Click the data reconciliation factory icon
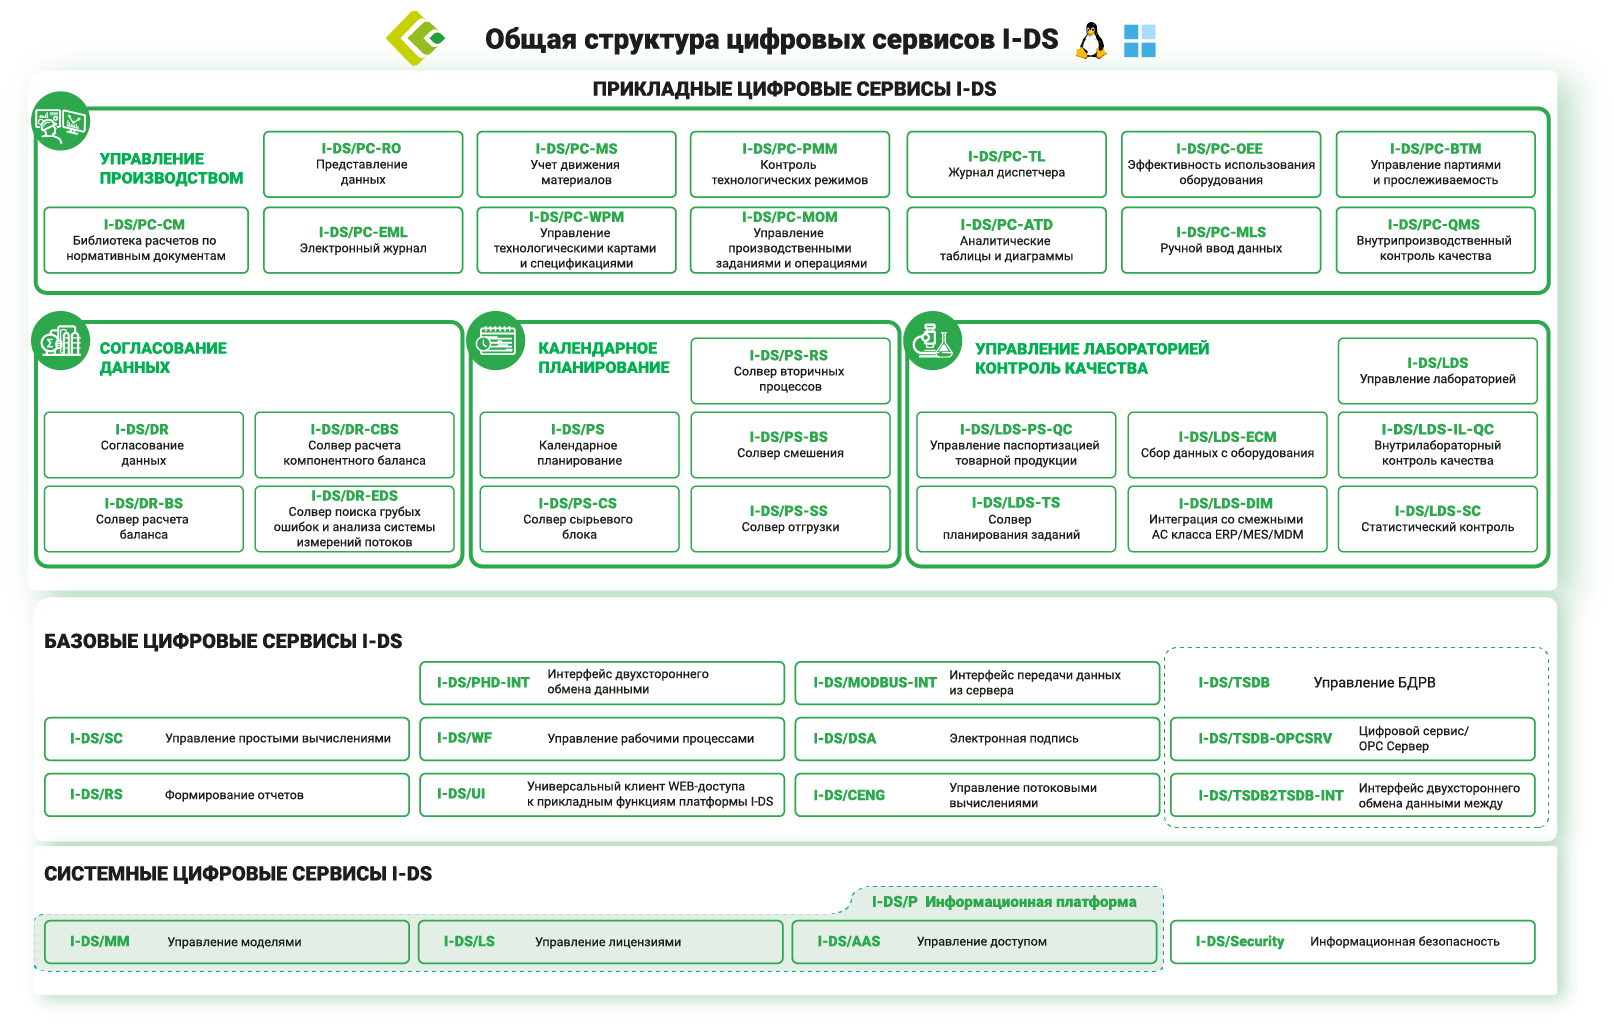Image resolution: width=1614 pixels, height=1035 pixels. pos(60,341)
